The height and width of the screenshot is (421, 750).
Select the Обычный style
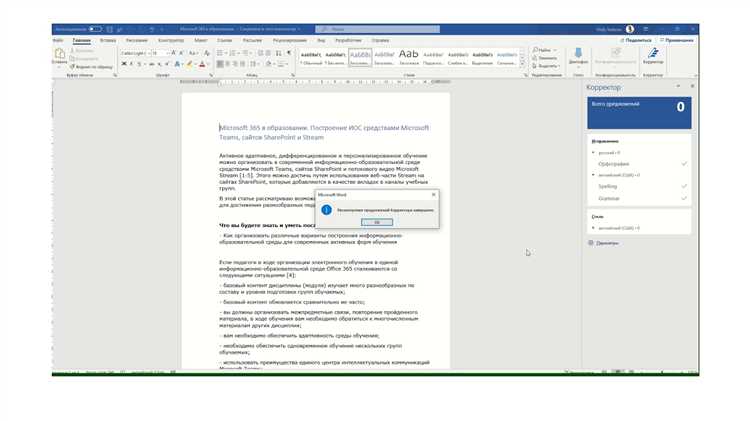point(311,58)
